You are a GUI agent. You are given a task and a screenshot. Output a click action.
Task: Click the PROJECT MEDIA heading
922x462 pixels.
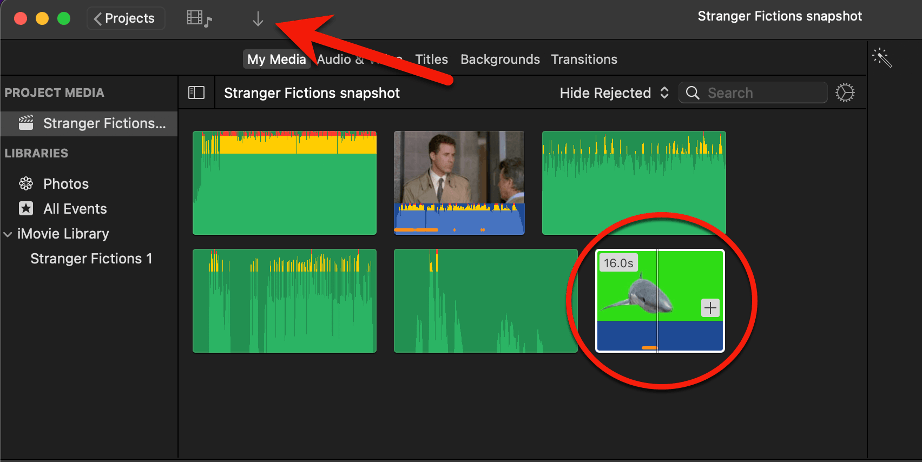click(54, 93)
